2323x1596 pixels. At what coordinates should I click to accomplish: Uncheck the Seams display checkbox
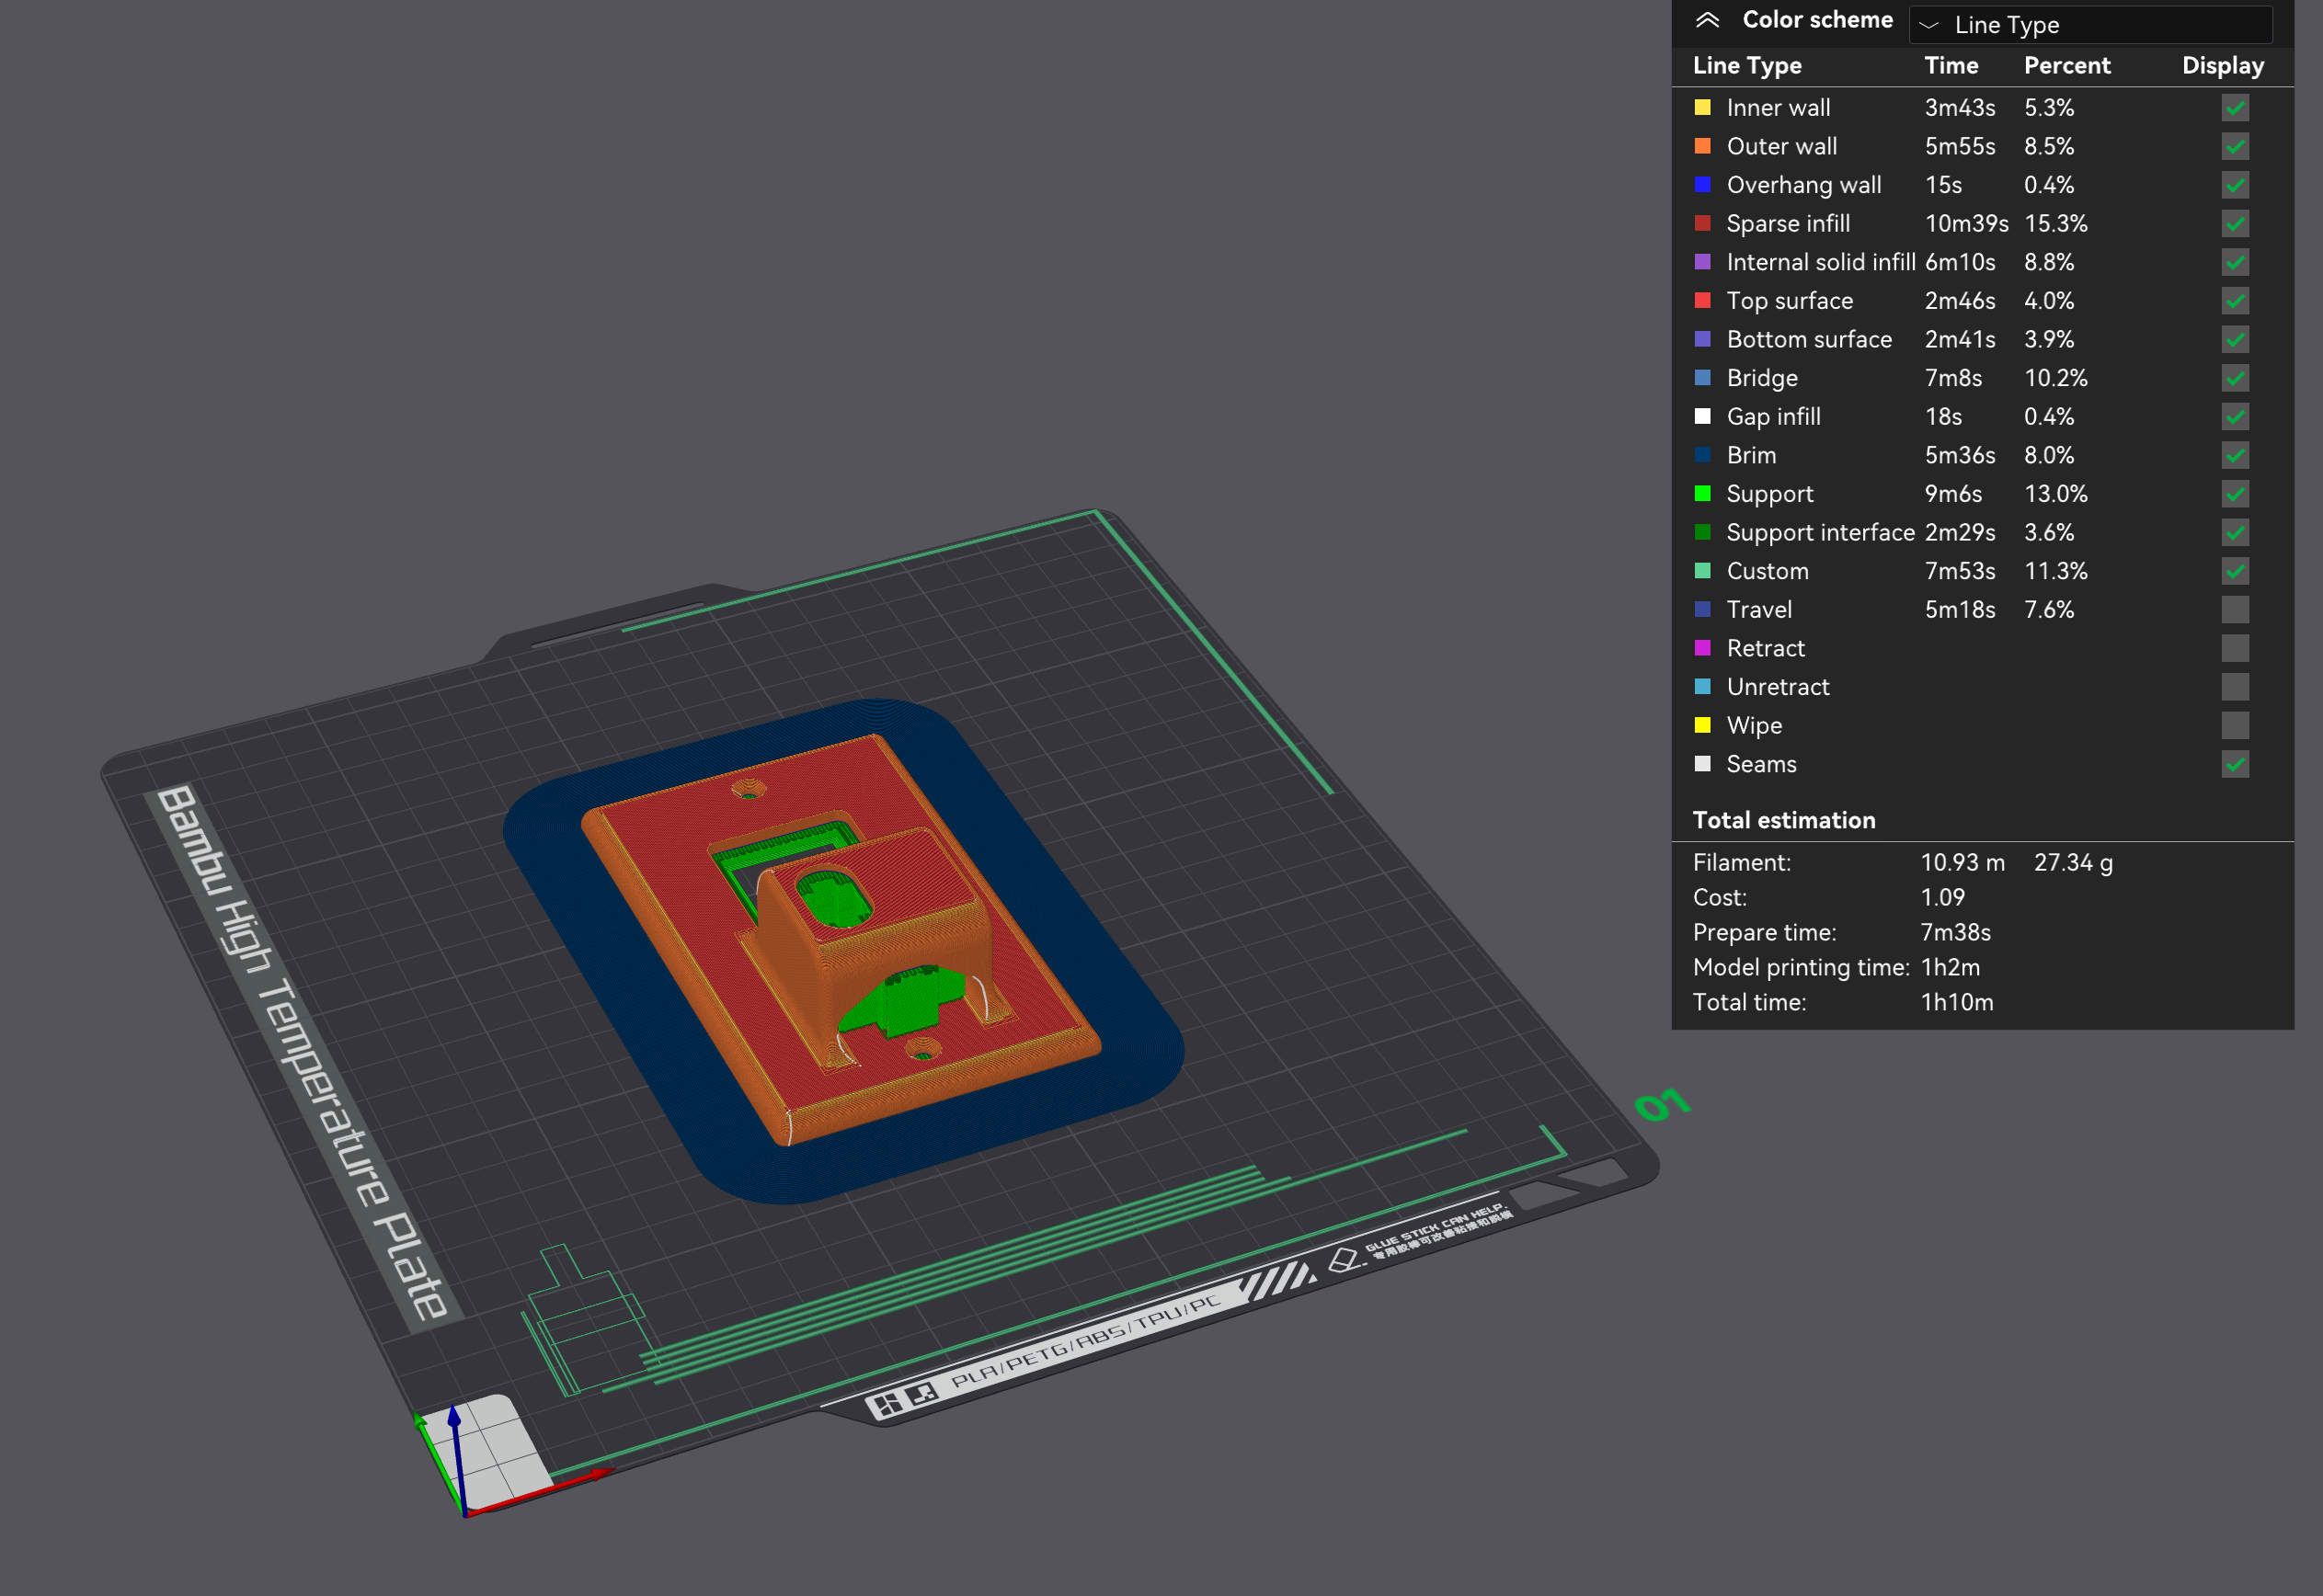pos(2235,765)
